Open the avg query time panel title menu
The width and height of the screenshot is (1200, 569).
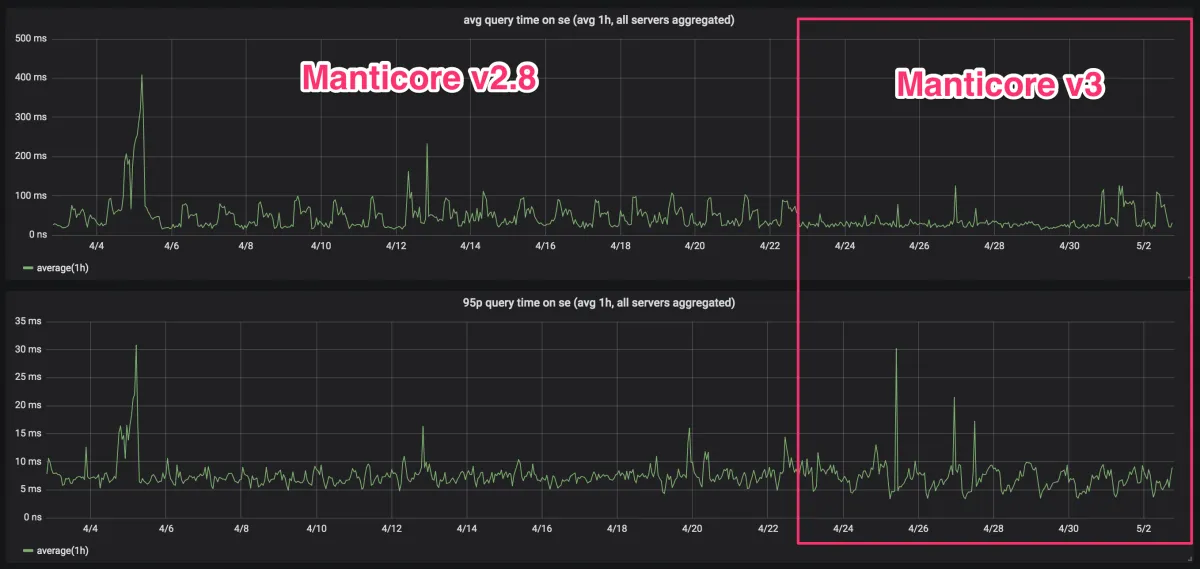coord(599,20)
